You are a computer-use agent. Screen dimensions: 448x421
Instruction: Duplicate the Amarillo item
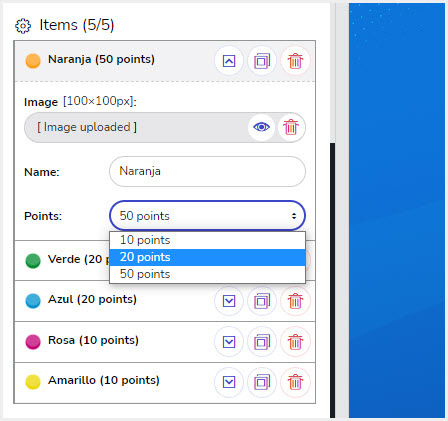click(x=262, y=382)
